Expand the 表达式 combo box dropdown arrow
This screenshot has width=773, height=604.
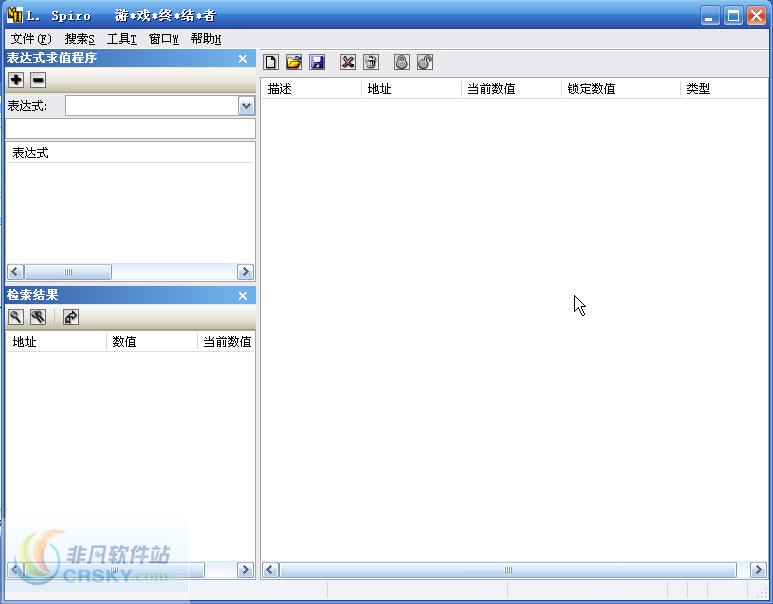coord(246,106)
